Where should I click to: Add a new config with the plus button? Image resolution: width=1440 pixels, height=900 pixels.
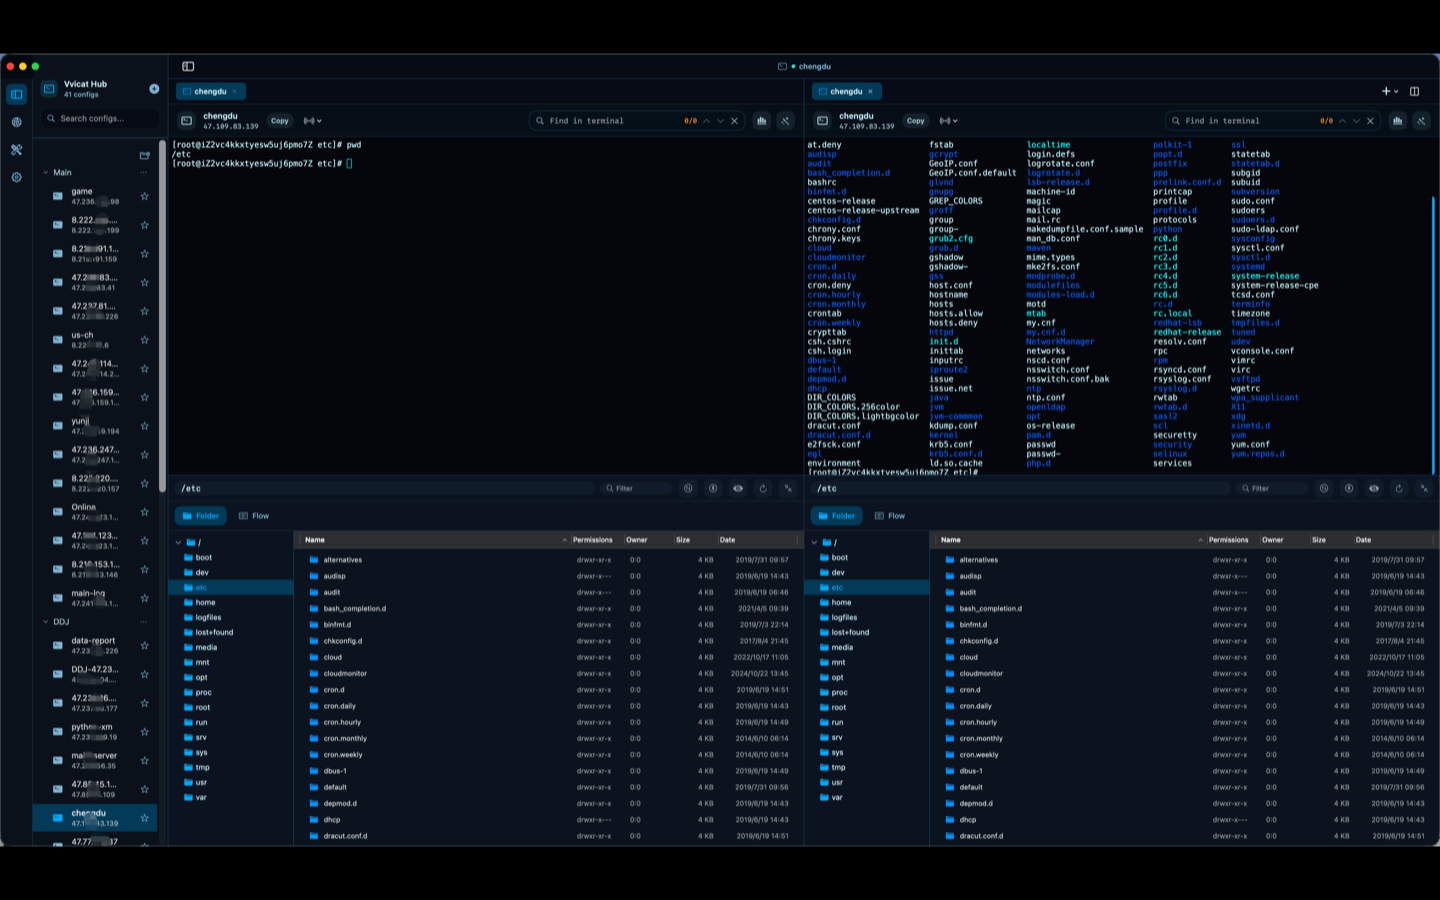point(154,89)
